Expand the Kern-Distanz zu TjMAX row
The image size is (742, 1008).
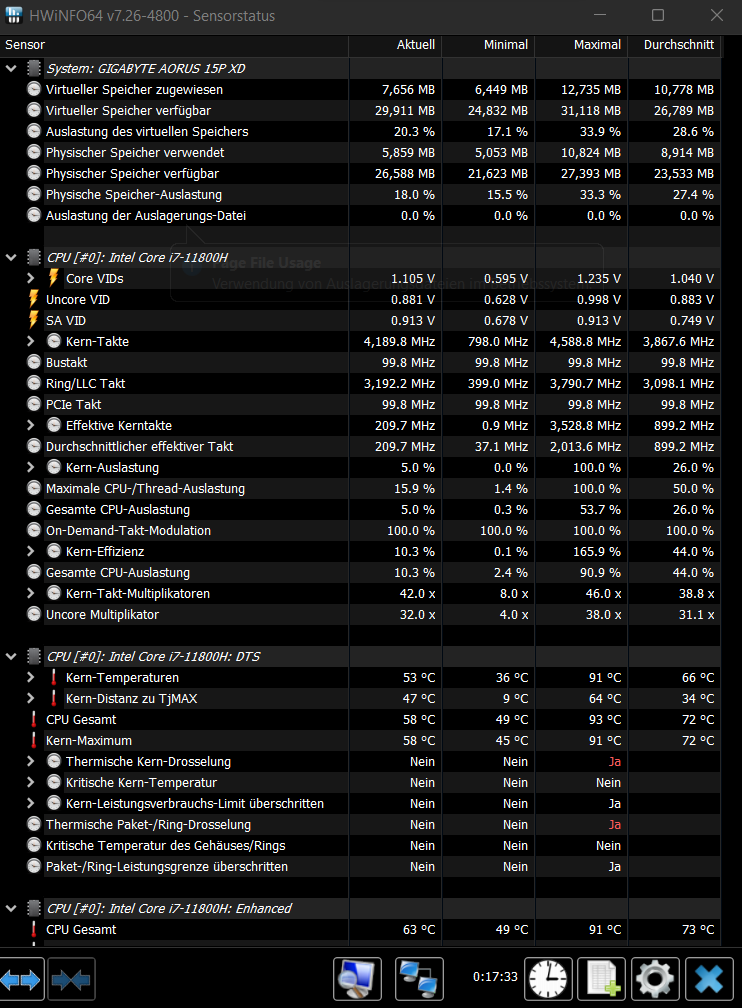[x=31, y=698]
